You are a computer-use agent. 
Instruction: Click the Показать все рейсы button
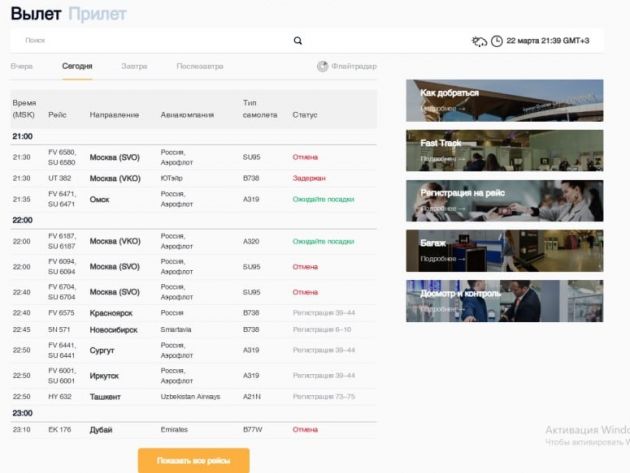pos(193,460)
